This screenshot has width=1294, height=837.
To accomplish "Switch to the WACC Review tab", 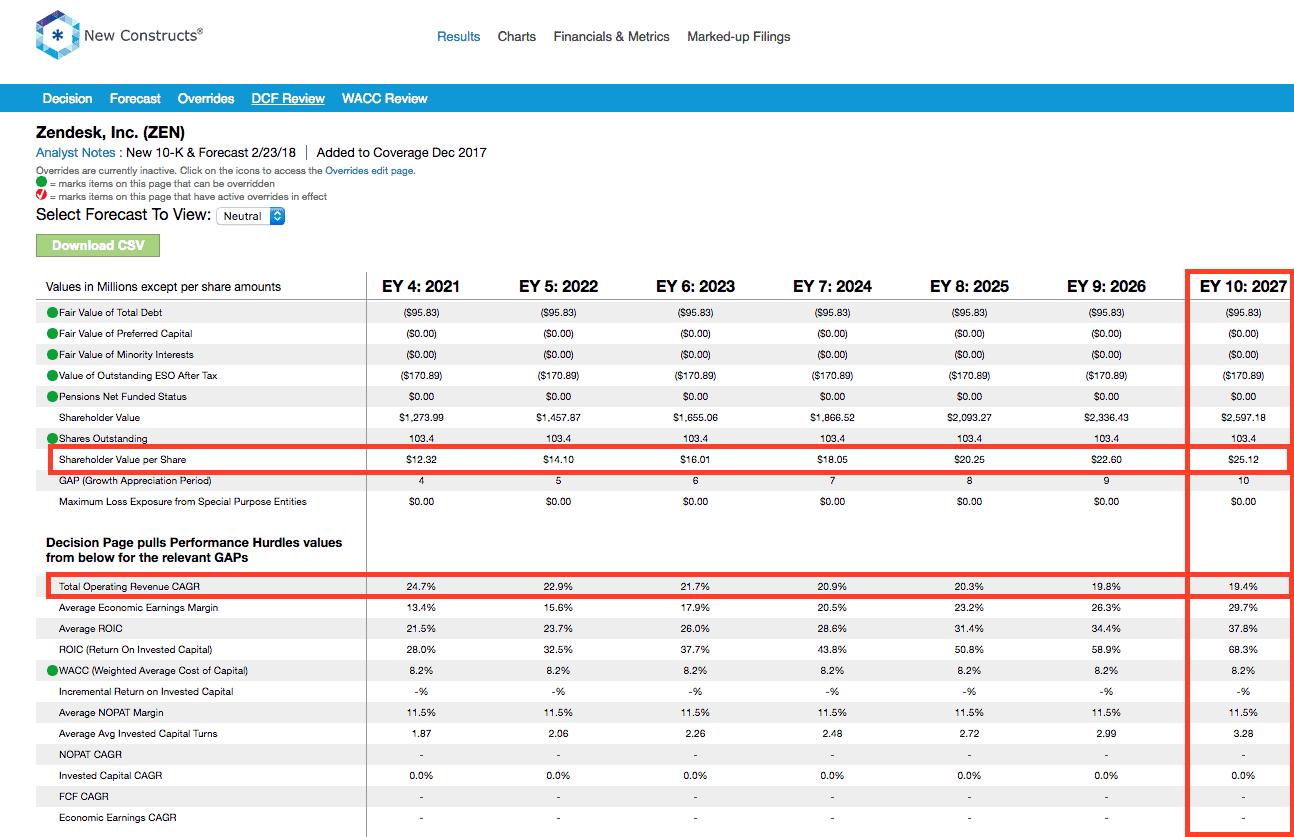I will pyautogui.click(x=385, y=98).
